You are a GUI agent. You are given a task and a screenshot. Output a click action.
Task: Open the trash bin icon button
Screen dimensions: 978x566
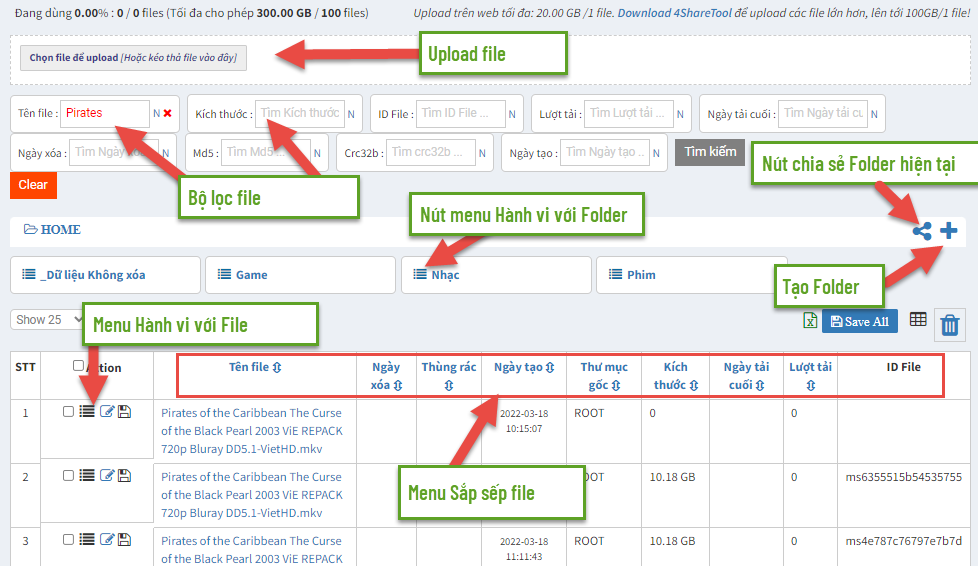[949, 325]
